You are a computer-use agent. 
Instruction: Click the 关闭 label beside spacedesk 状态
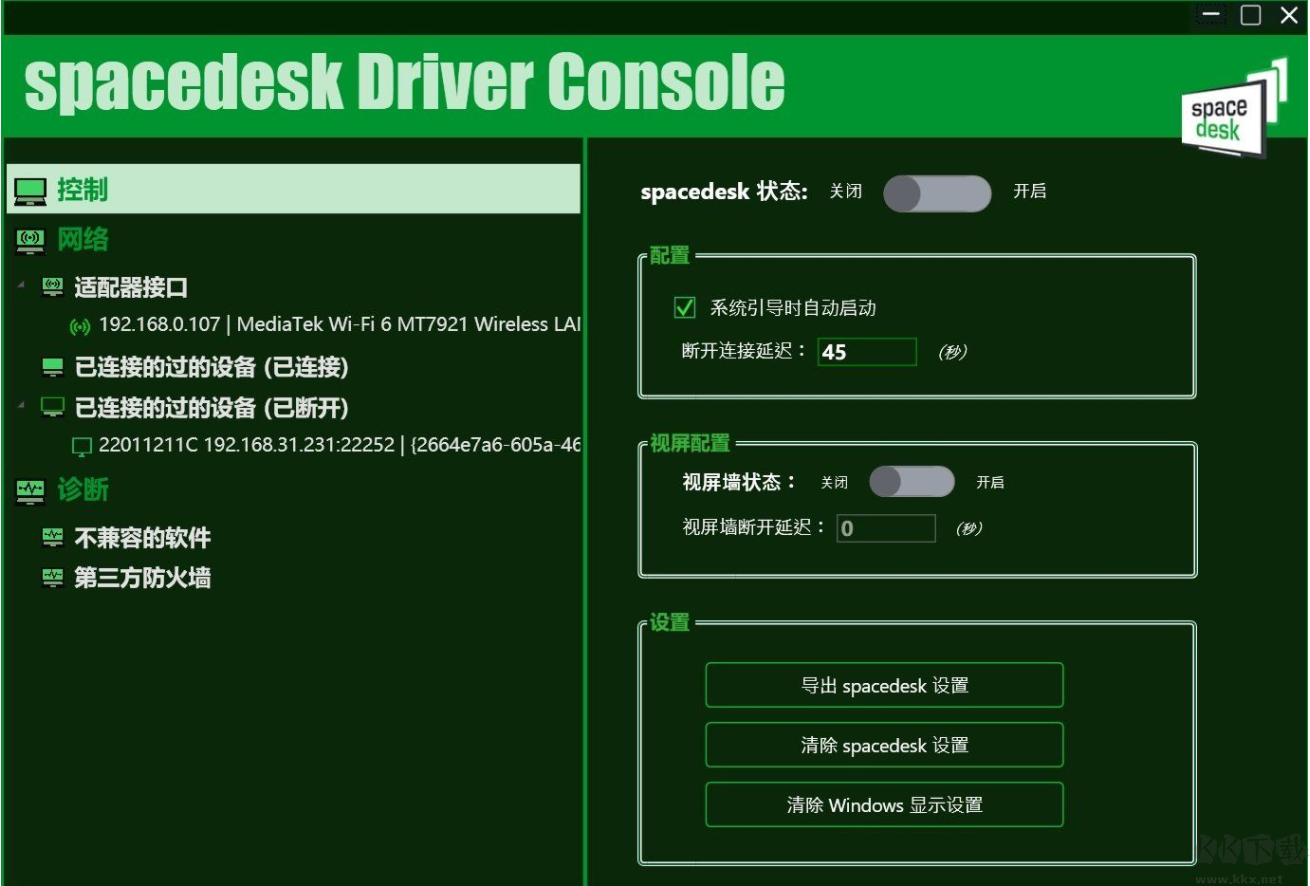(846, 191)
